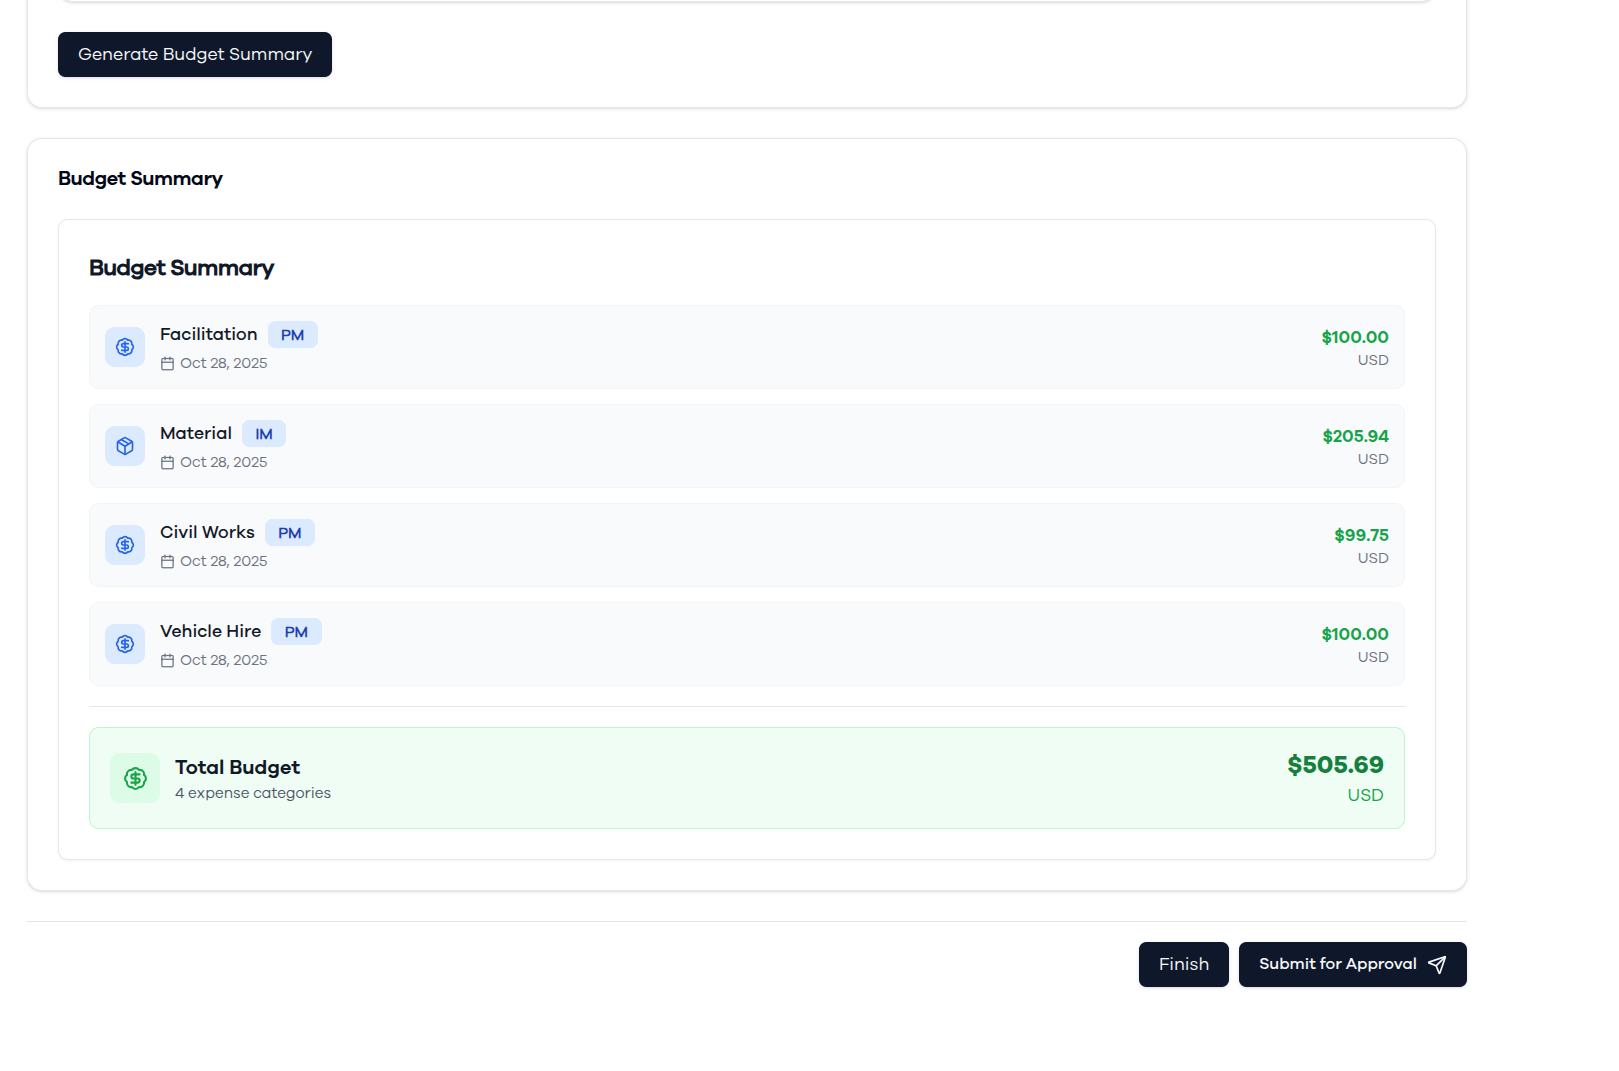Screen dimensions: 1619x1071
Task: Click the Vehicle Hire row $100.00 amount
Action: (x=1355, y=634)
